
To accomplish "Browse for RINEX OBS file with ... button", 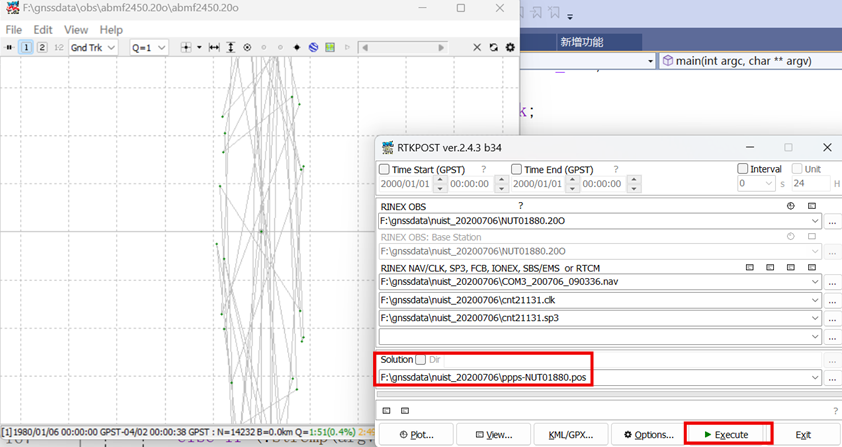I will coord(832,221).
